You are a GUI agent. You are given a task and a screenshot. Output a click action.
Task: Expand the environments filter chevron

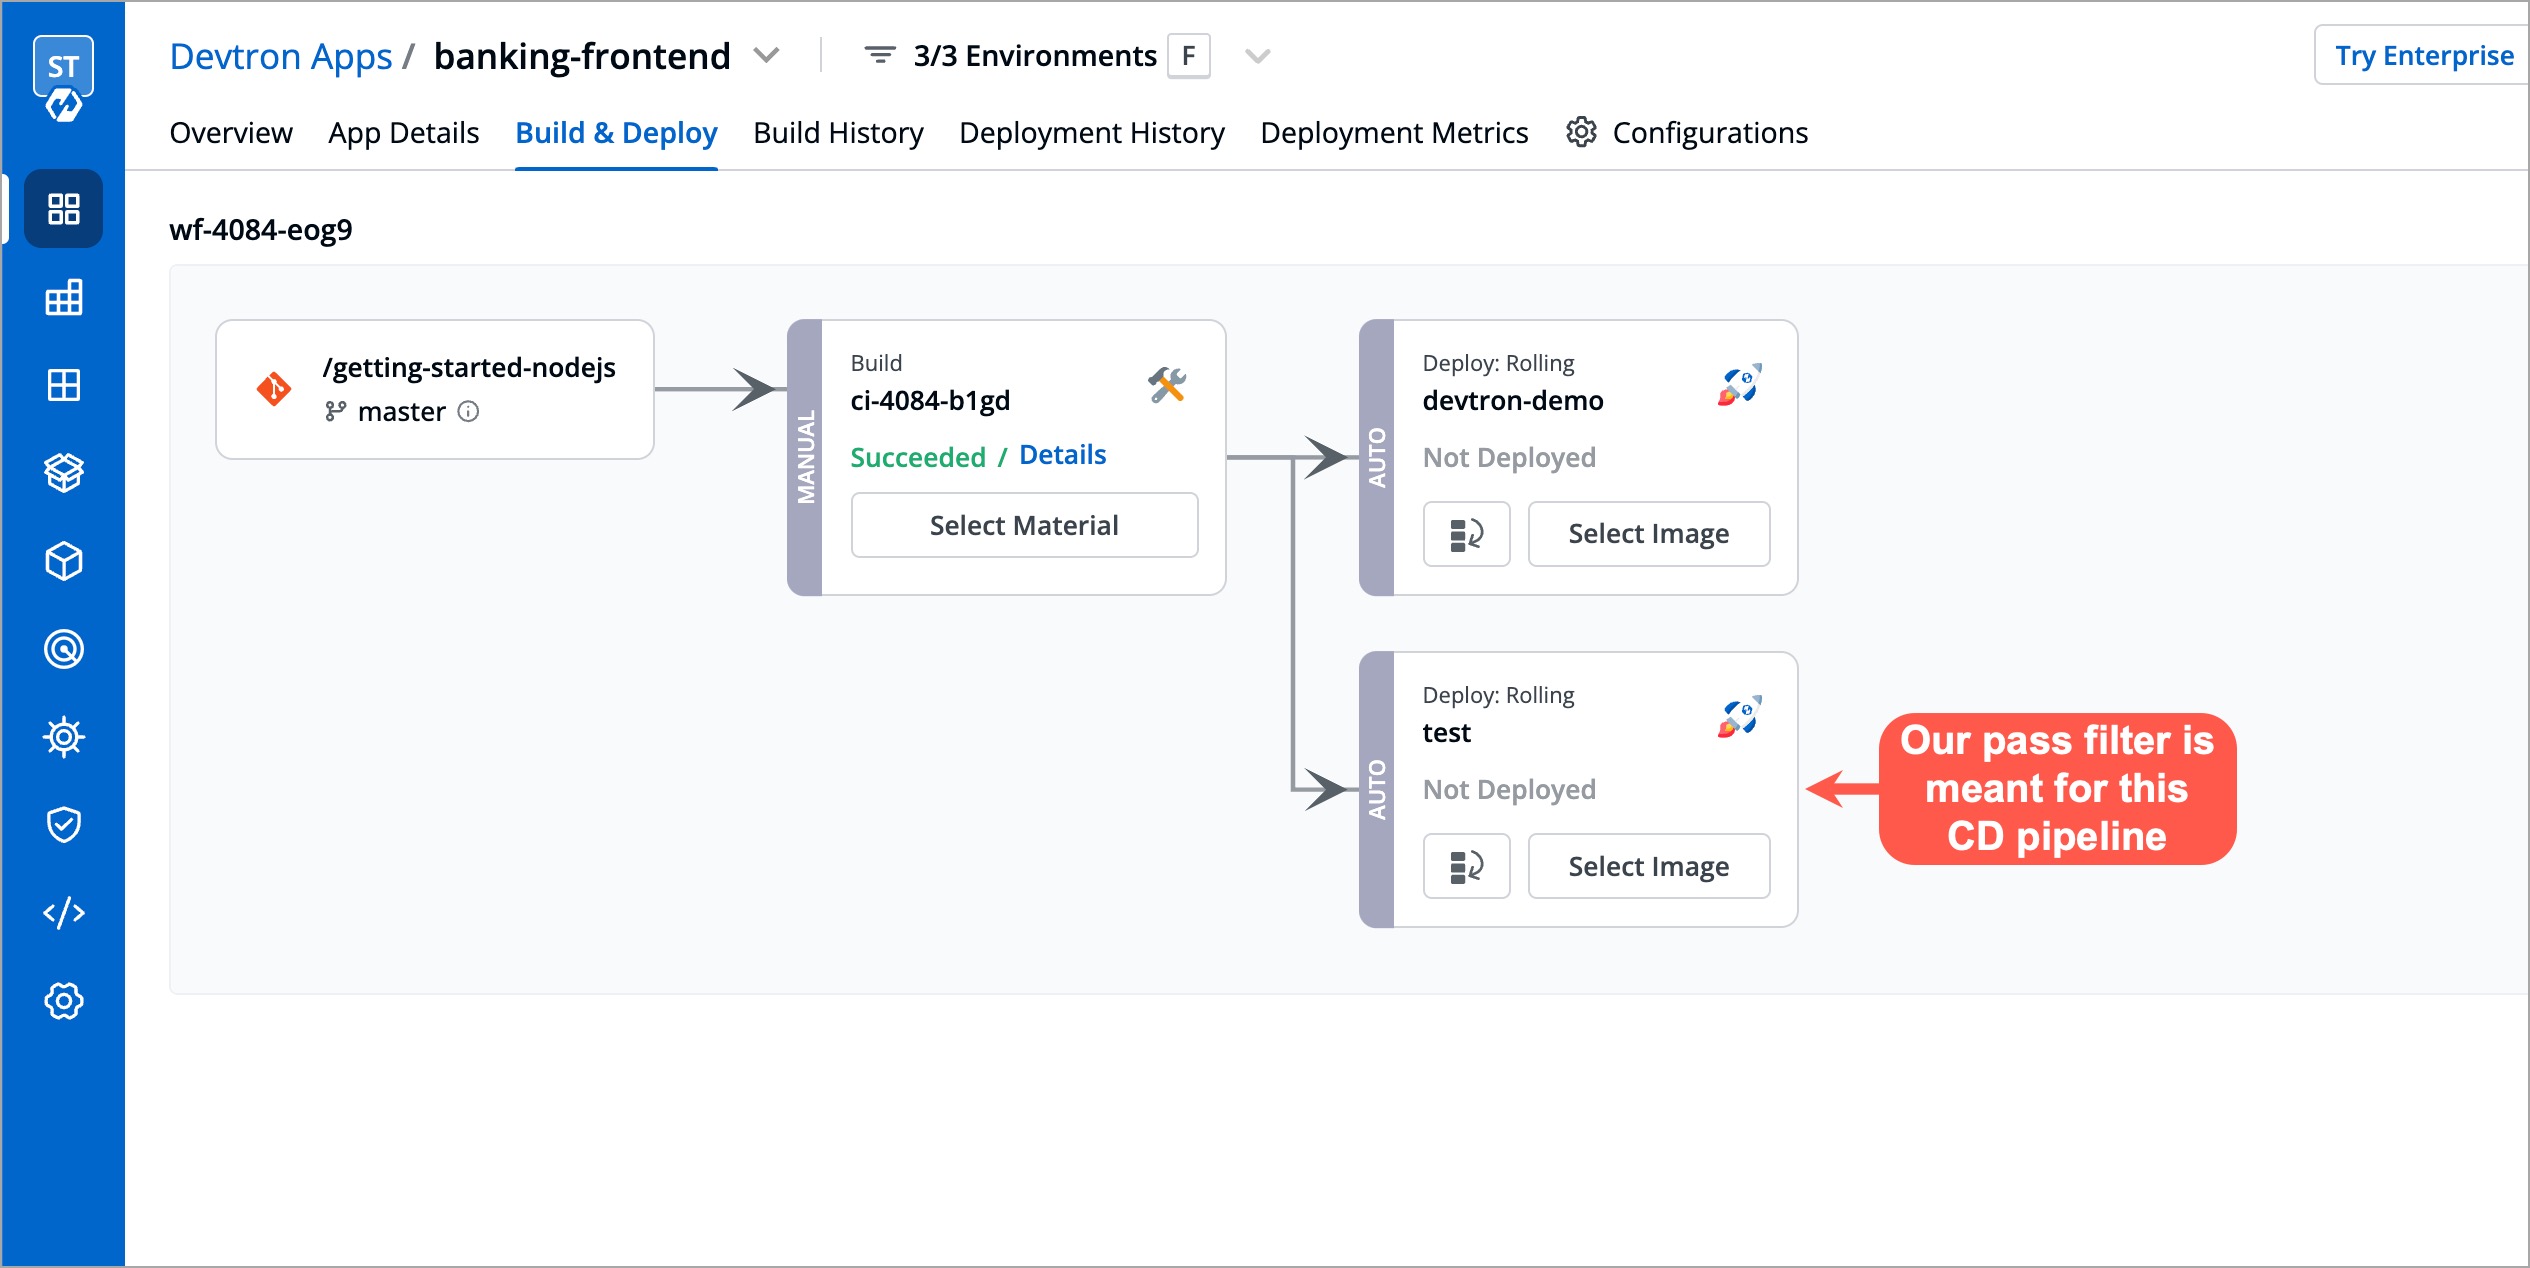[x=1258, y=56]
